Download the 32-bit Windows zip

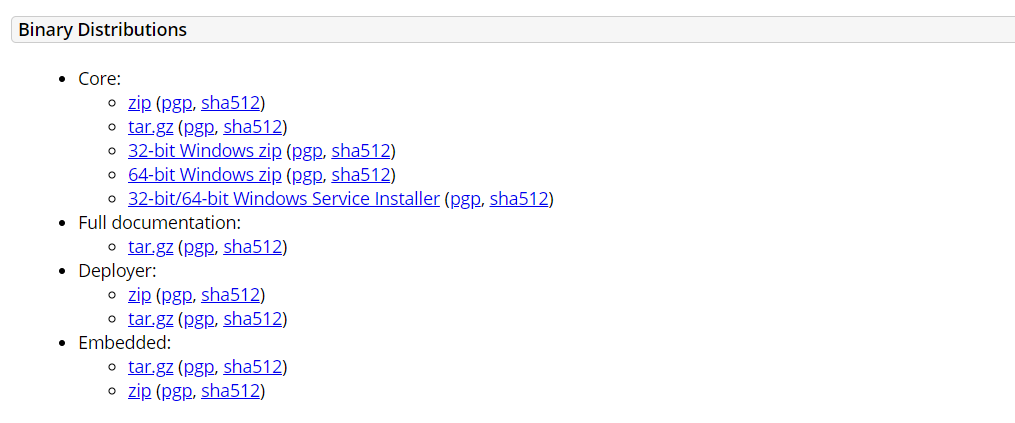pyautogui.click(x=205, y=151)
